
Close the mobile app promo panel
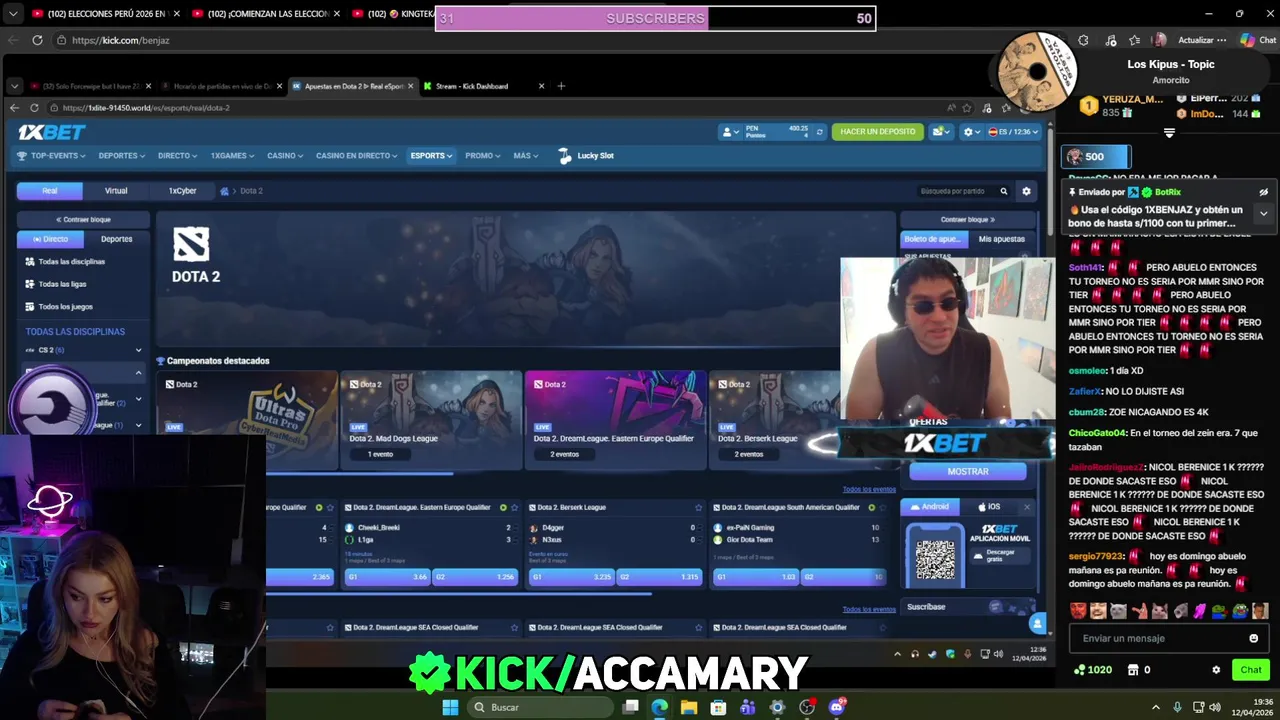(1026, 507)
